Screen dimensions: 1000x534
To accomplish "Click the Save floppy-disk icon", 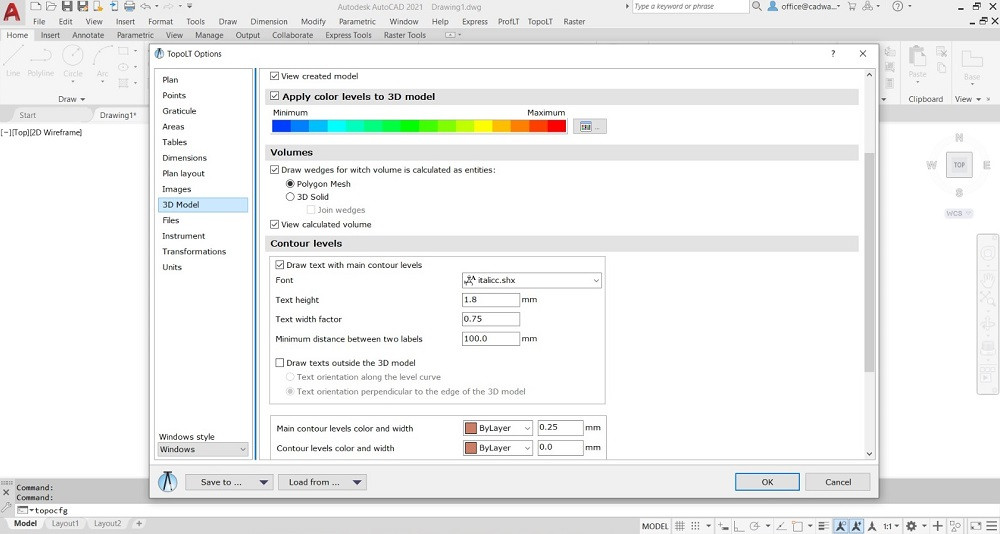I will [x=67, y=6].
